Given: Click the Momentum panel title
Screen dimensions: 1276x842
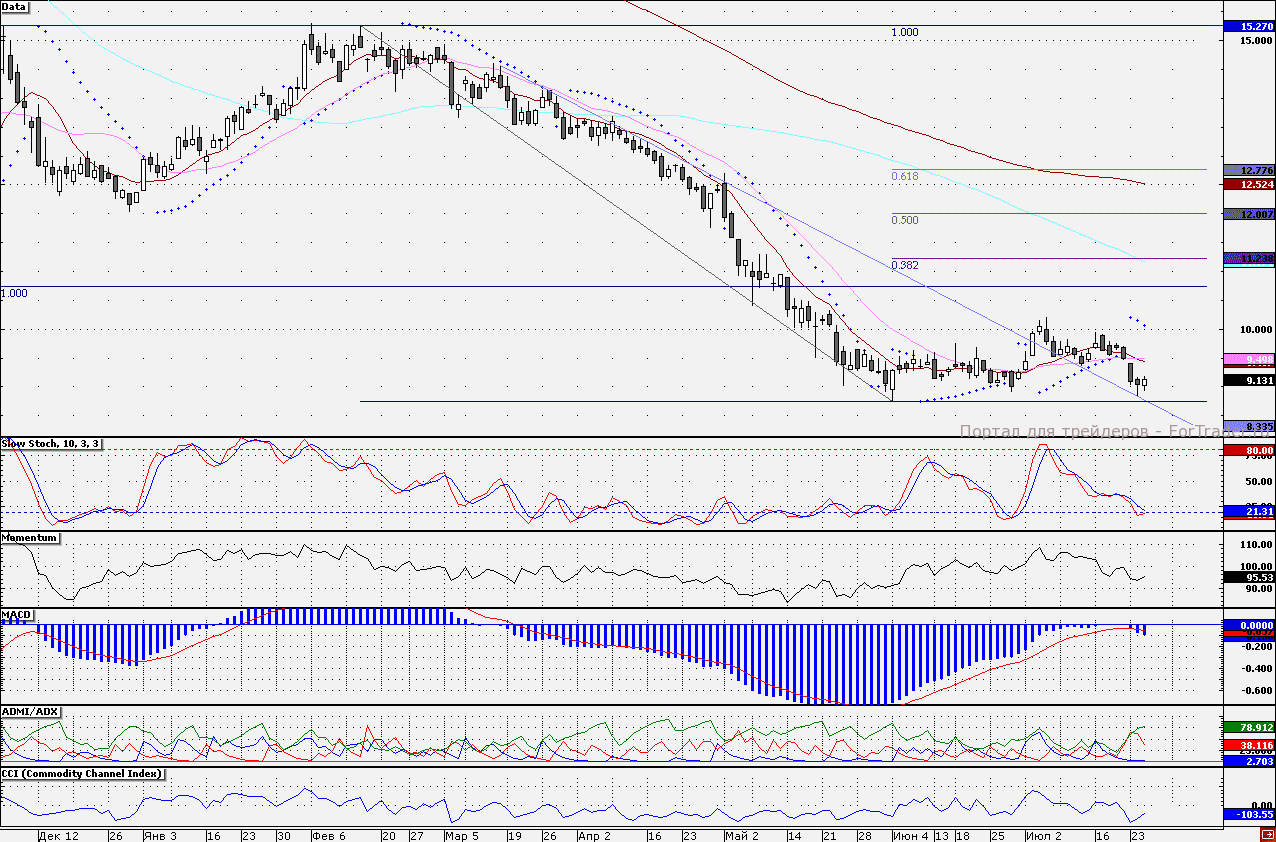Looking at the screenshot, I should click(x=30, y=538).
